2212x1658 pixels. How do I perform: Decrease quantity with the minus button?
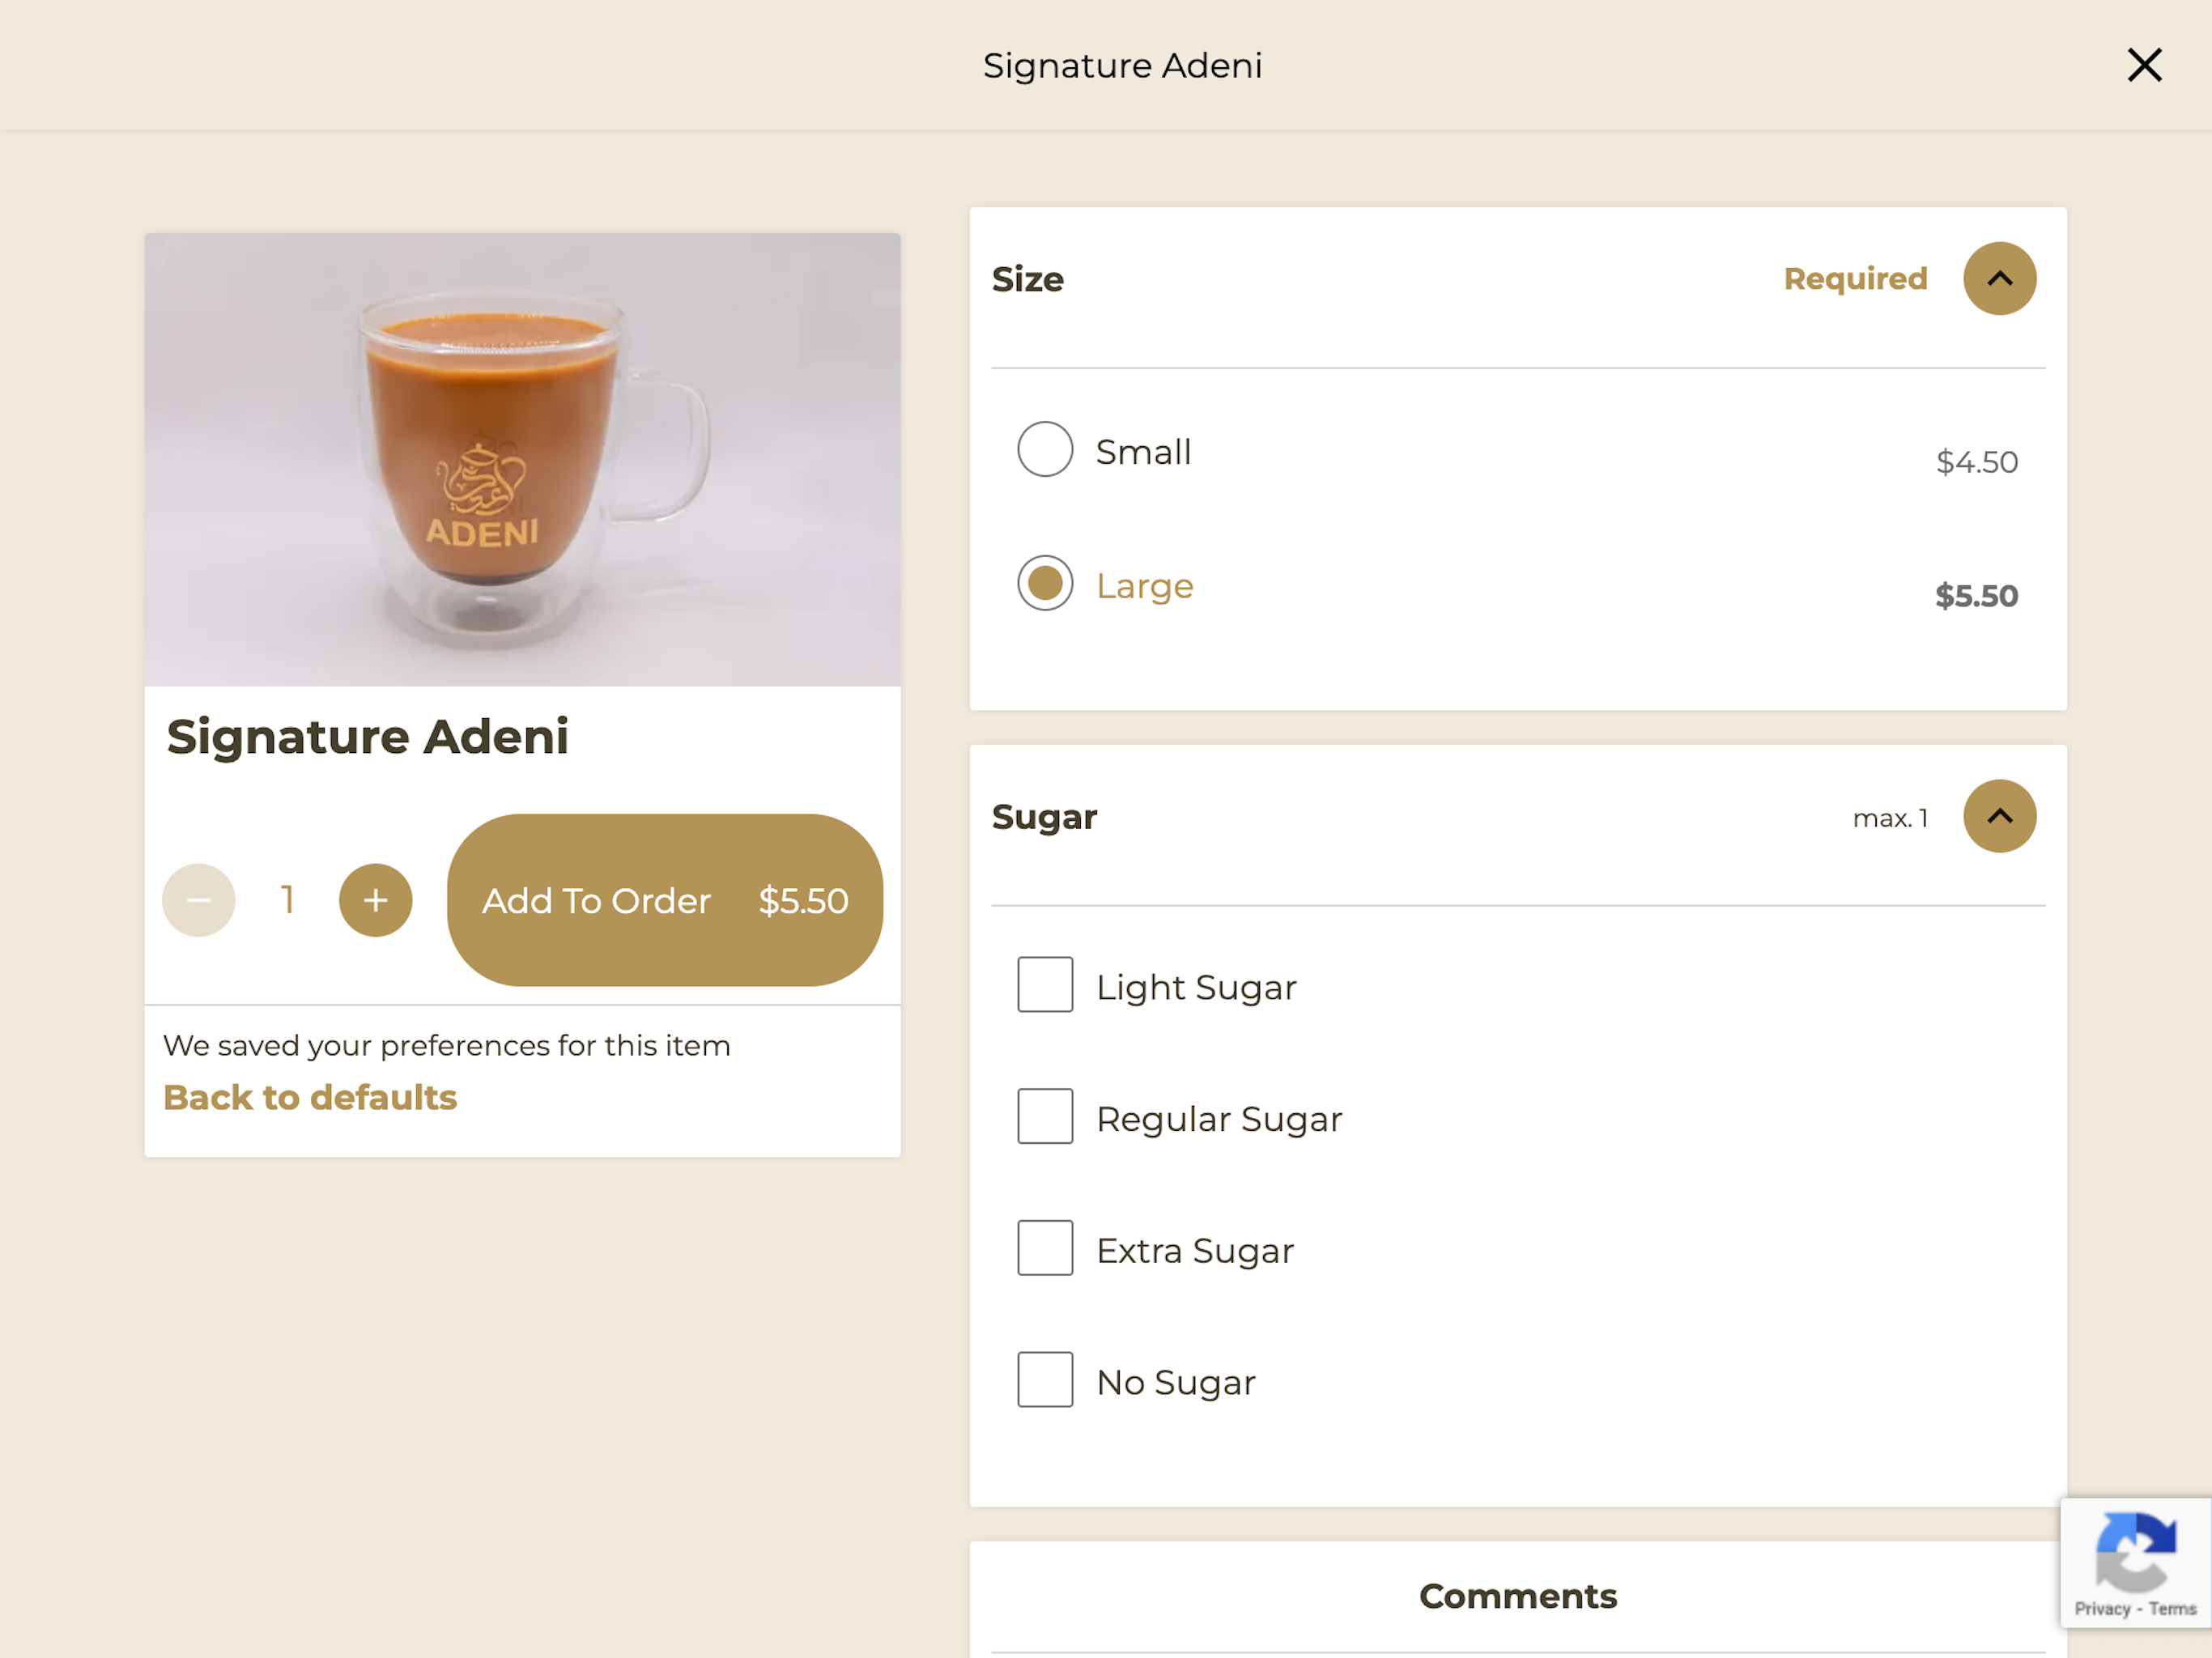[x=199, y=900]
